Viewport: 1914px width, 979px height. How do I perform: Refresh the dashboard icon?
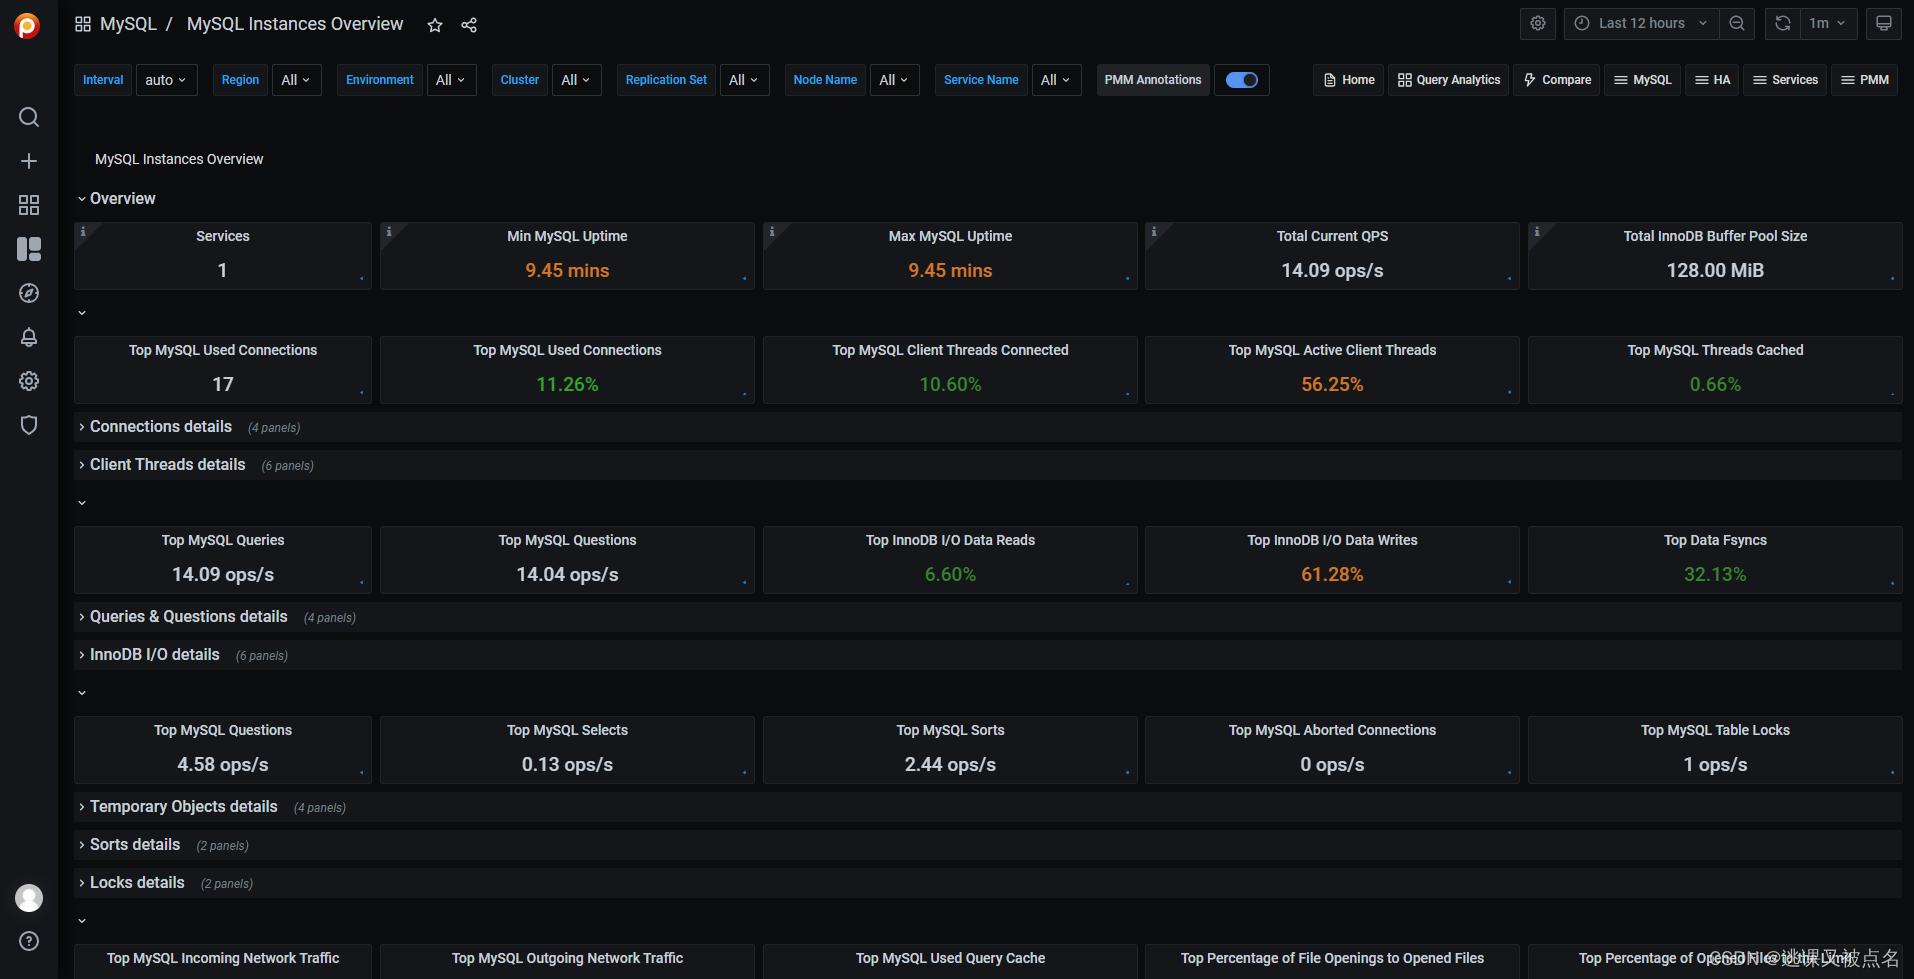pyautogui.click(x=1782, y=23)
